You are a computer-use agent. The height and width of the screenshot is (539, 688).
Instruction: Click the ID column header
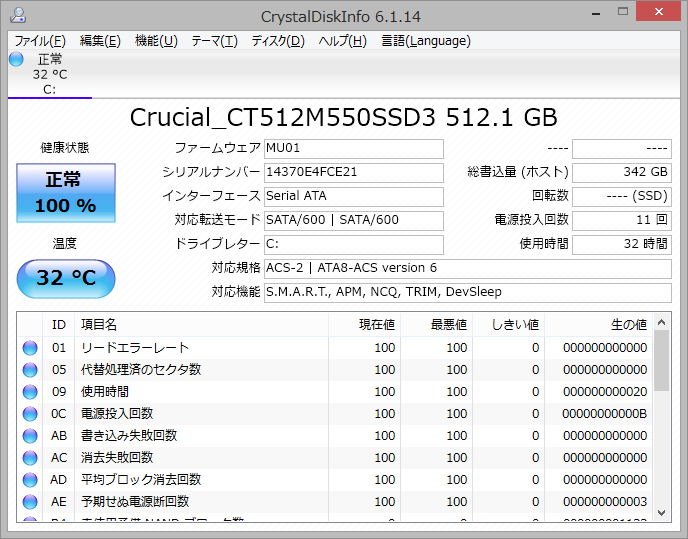pos(58,325)
